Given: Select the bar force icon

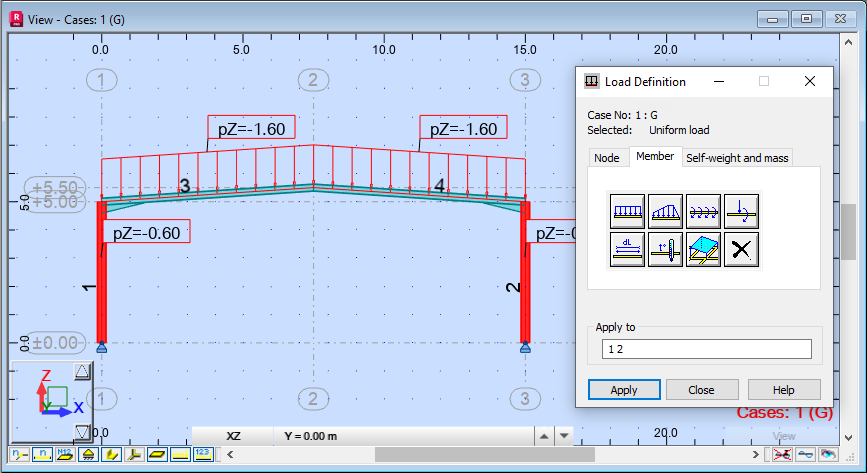Looking at the screenshot, I should 741,211.
